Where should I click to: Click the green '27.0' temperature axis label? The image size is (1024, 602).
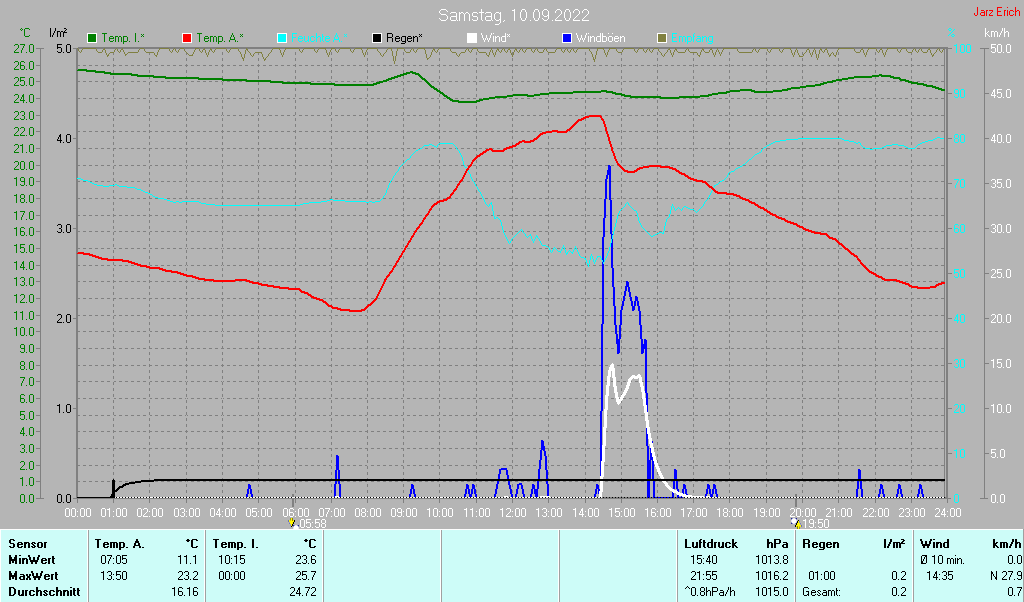click(x=24, y=48)
